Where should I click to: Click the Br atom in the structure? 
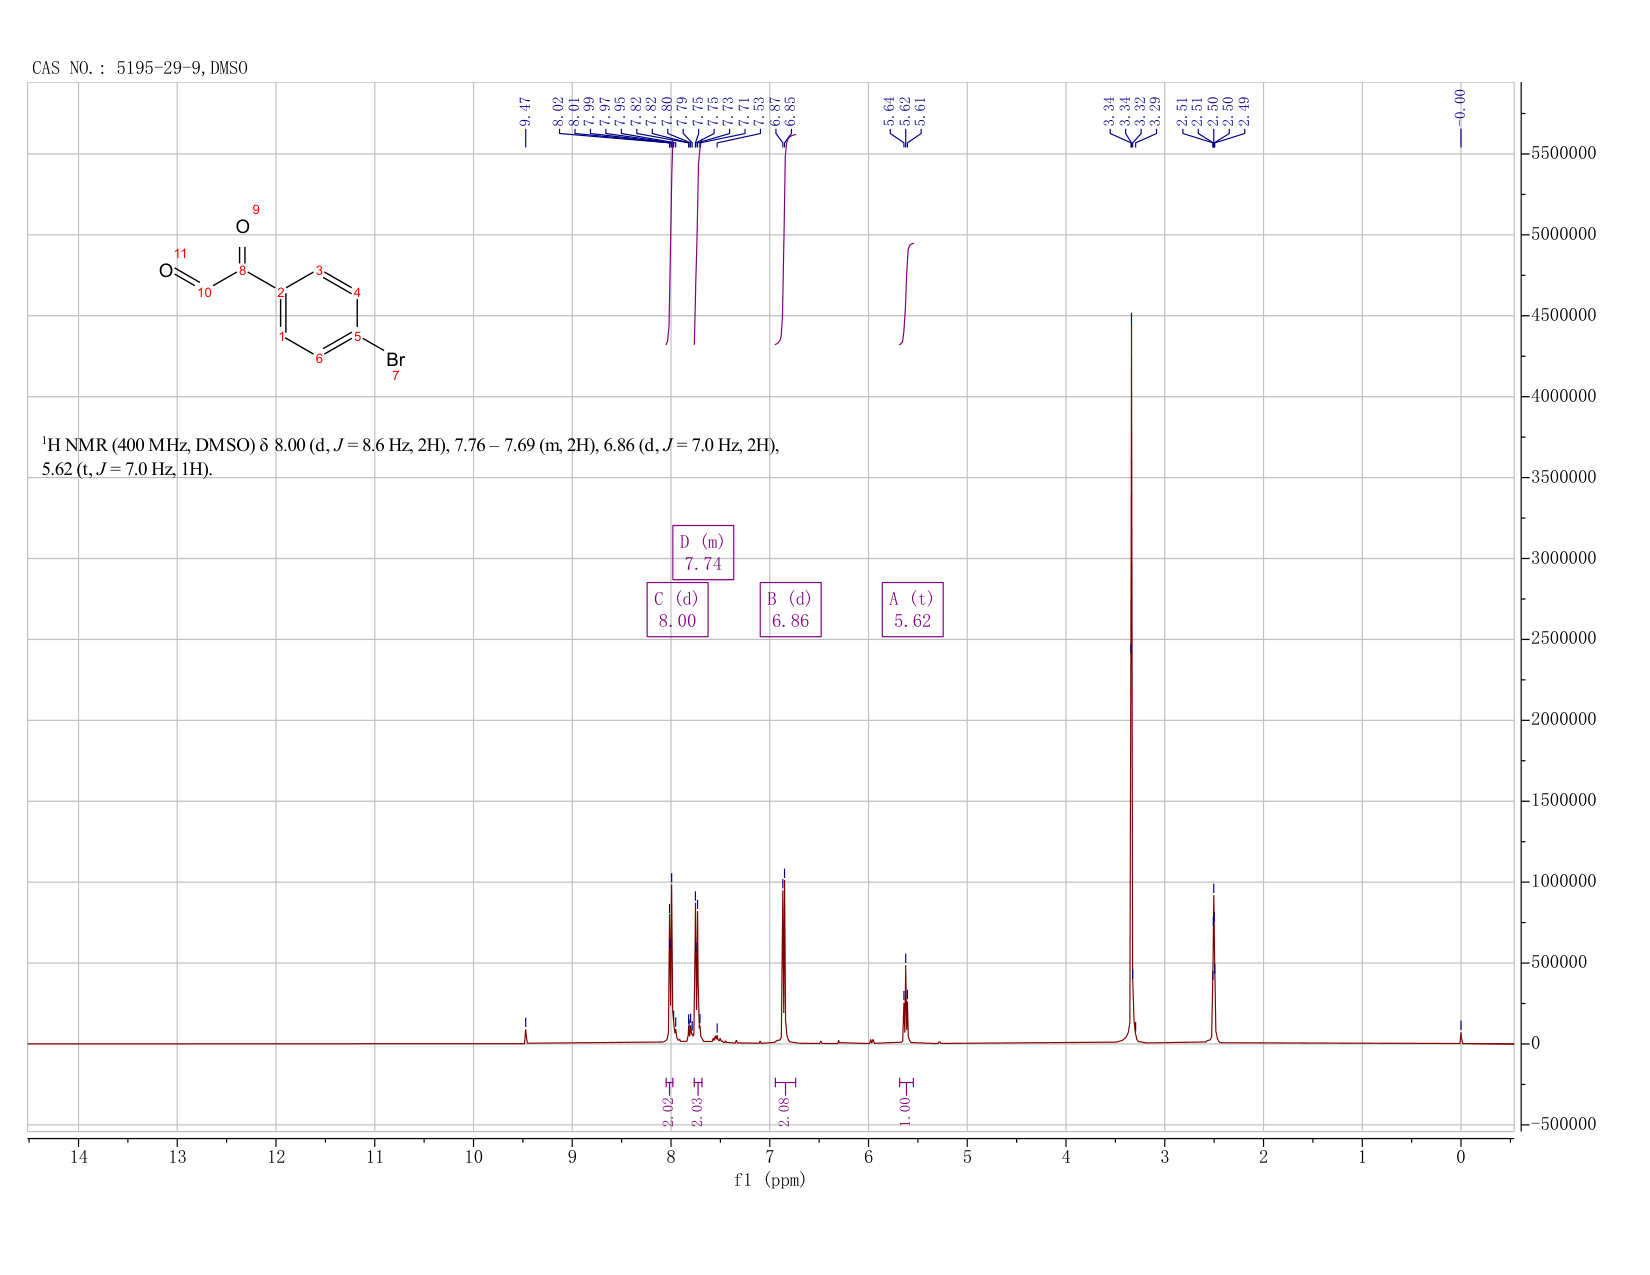(x=396, y=359)
